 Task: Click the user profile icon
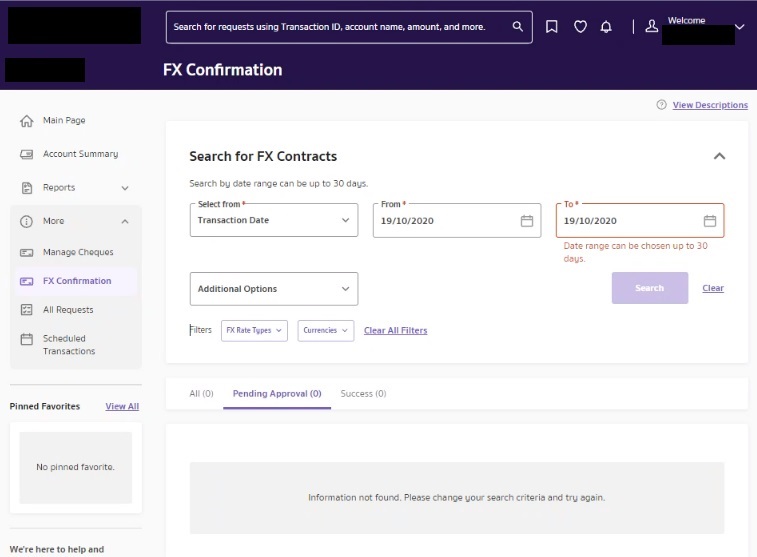click(x=652, y=27)
